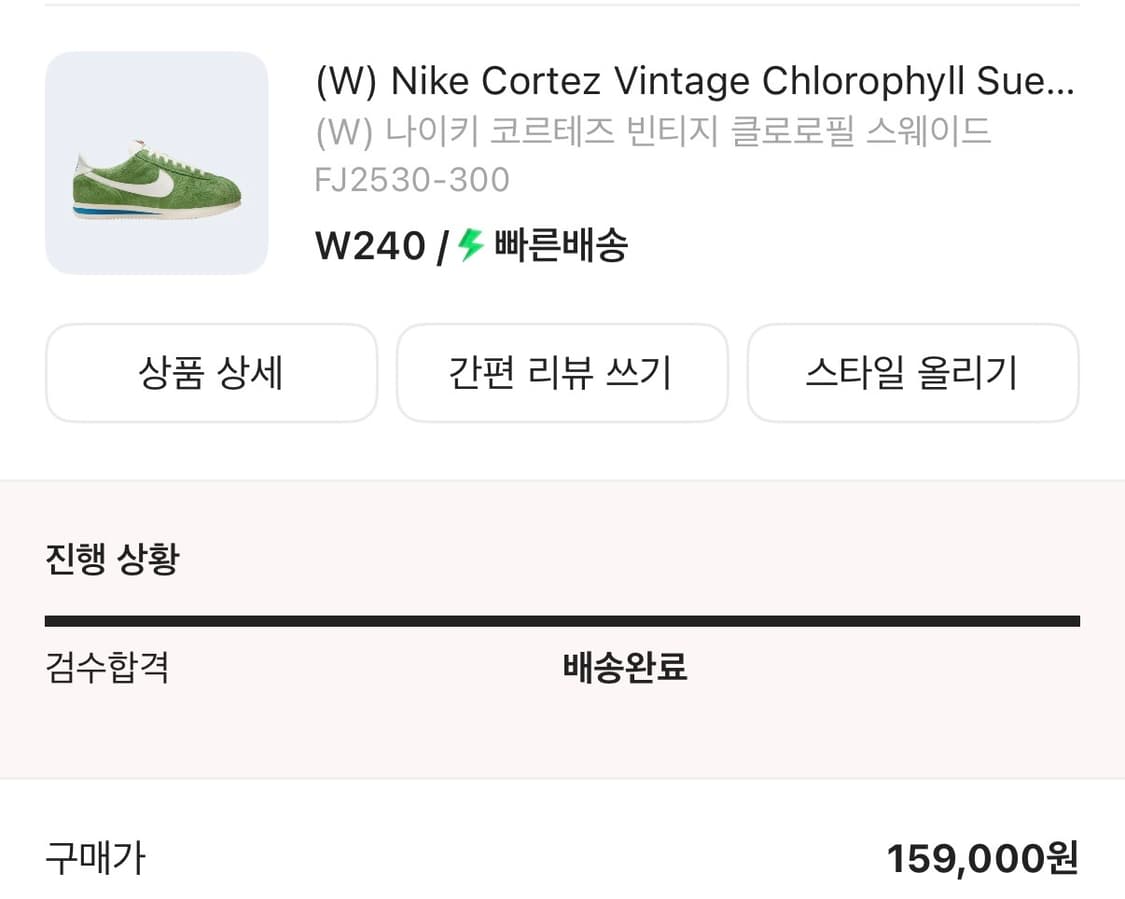
Task: Click the model number FJ2530-300
Action: click(412, 180)
